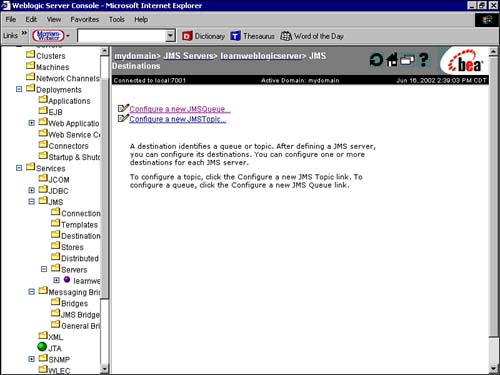Click the JCOM folder icon
This screenshot has height=375, width=500.
pyautogui.click(x=43, y=178)
